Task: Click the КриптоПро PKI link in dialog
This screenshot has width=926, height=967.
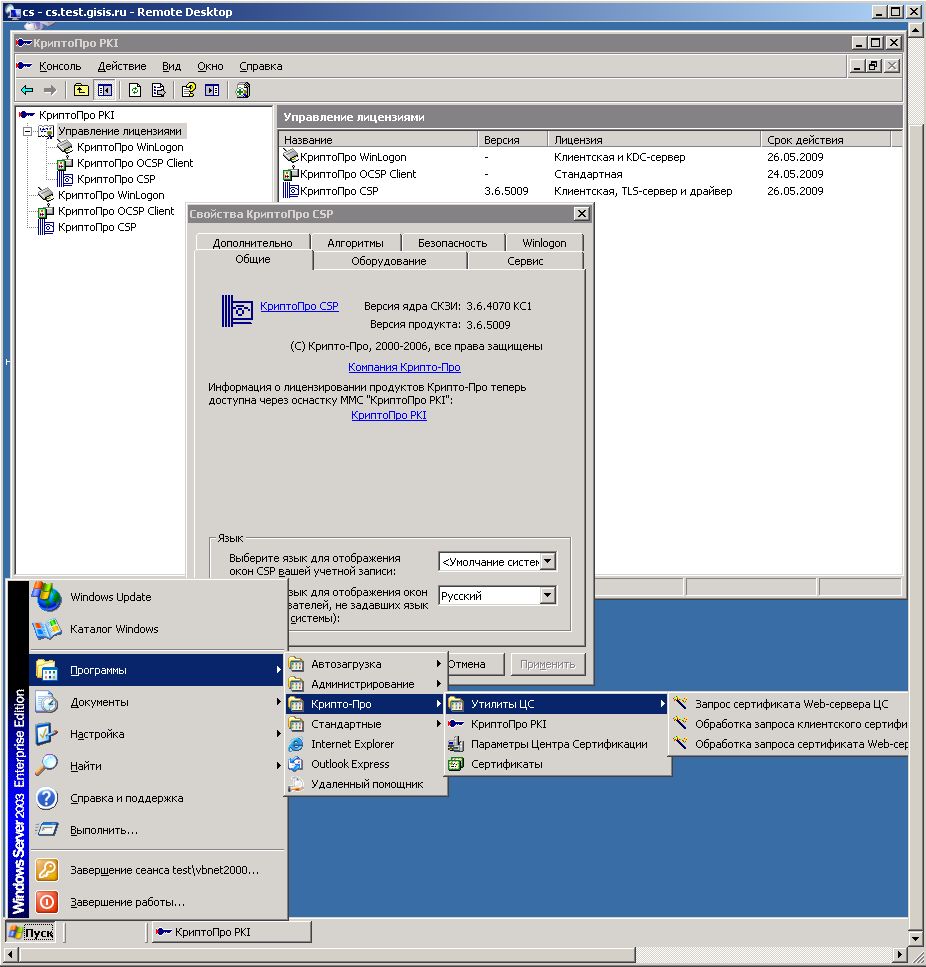Action: click(x=389, y=415)
